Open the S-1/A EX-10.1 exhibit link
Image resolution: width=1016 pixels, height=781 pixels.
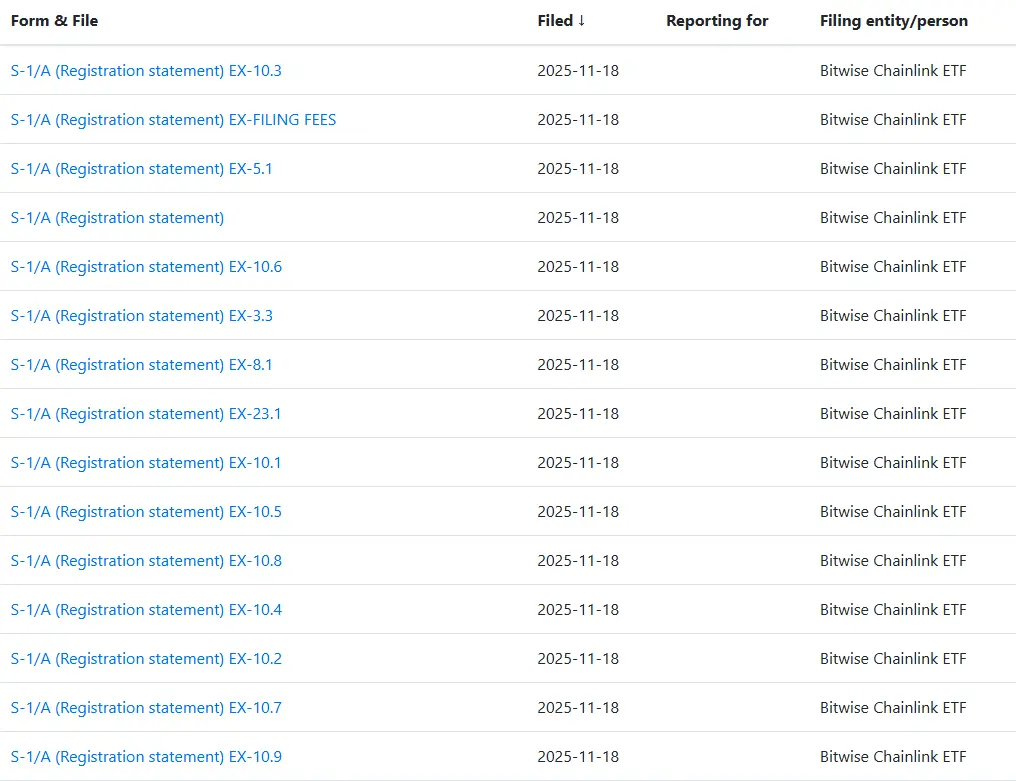point(146,463)
